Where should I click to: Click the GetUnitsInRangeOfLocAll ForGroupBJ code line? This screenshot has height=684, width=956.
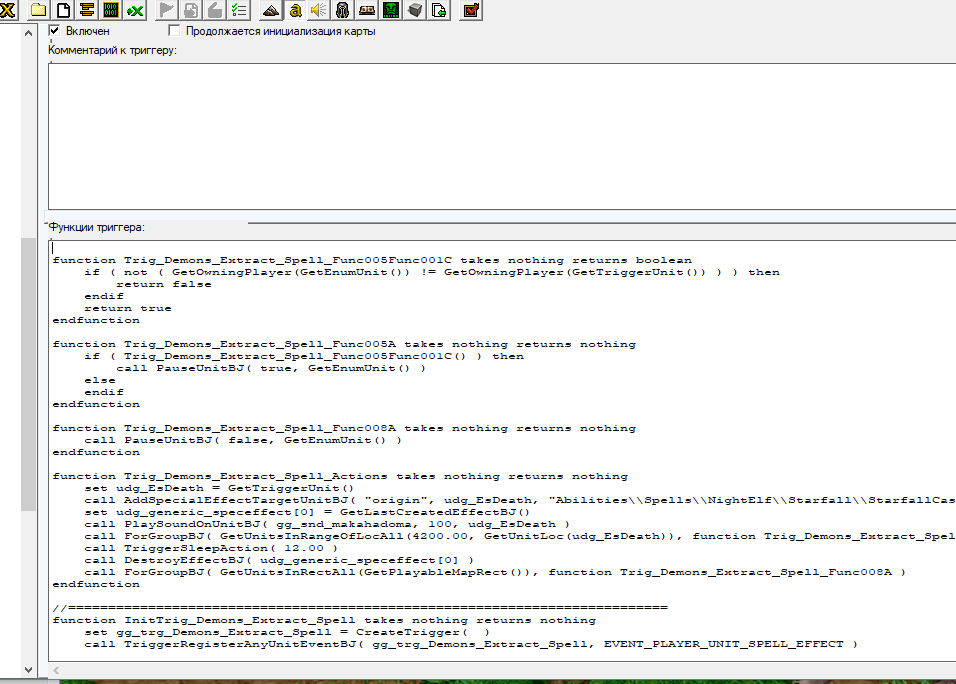click(519, 536)
